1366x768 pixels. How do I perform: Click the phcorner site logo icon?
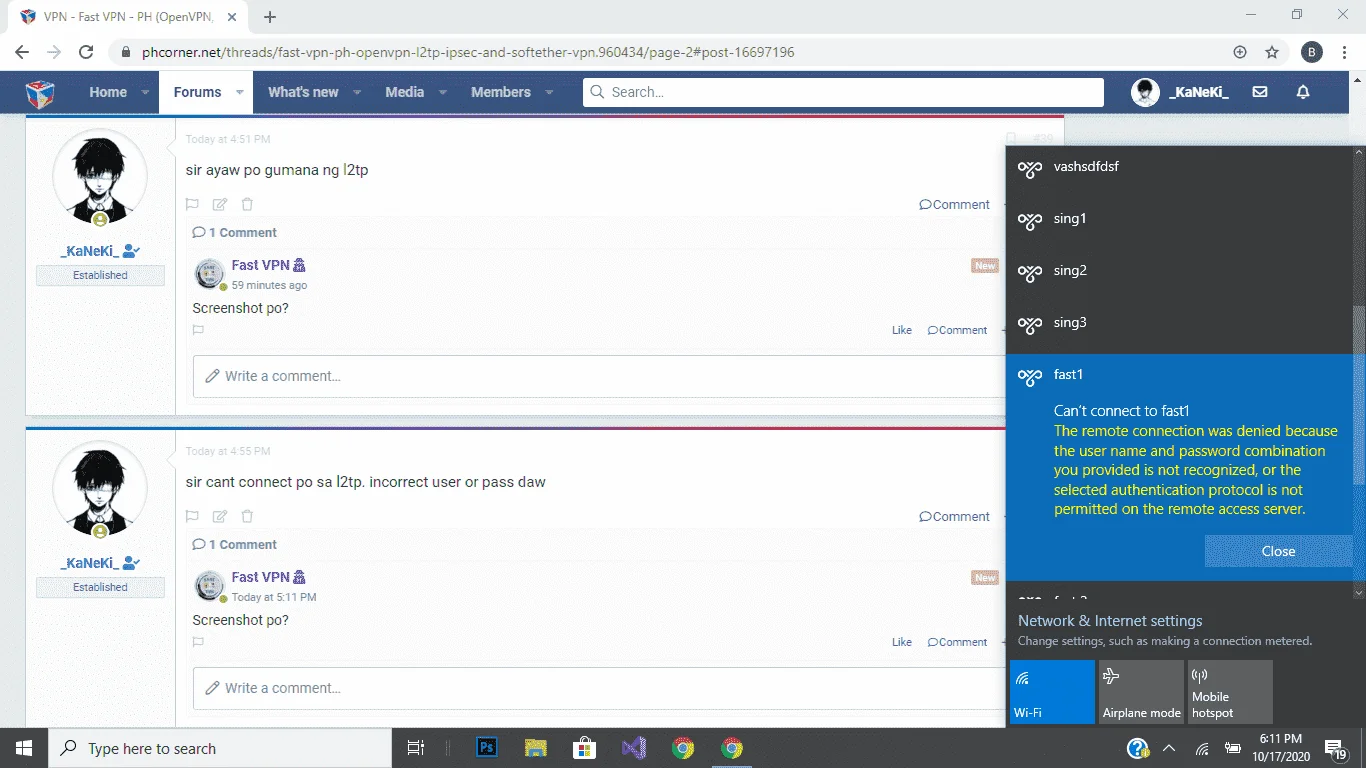point(40,92)
